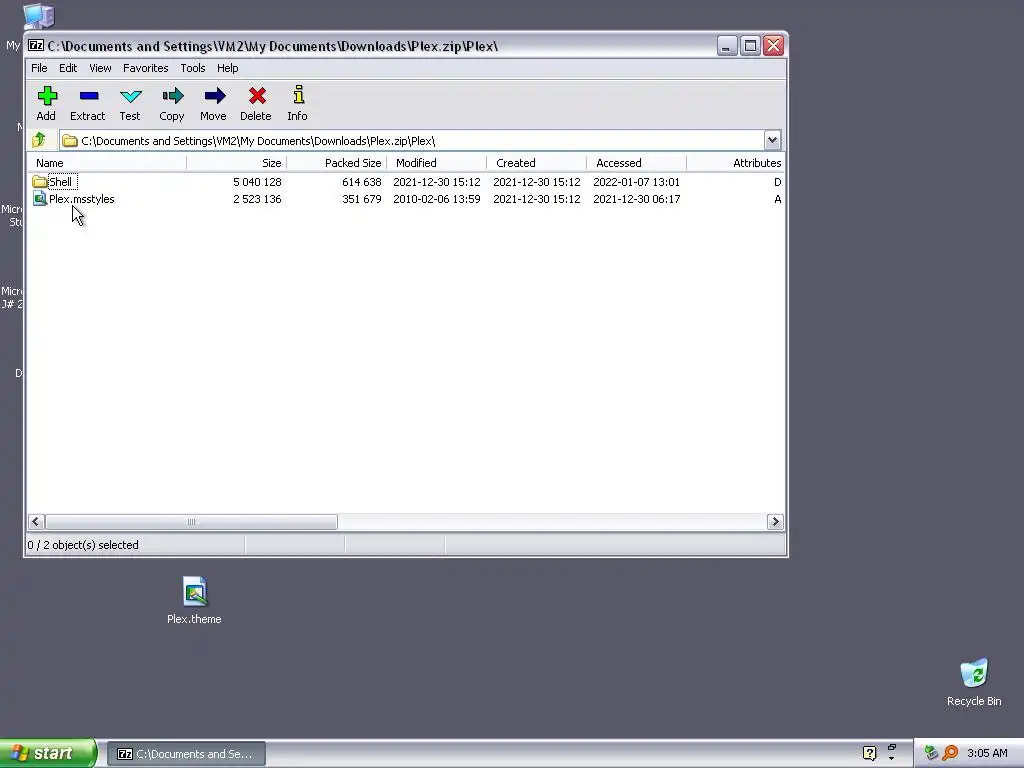Click the horizontal scrollbar right arrow
This screenshot has height=768, width=1024.
pos(775,522)
